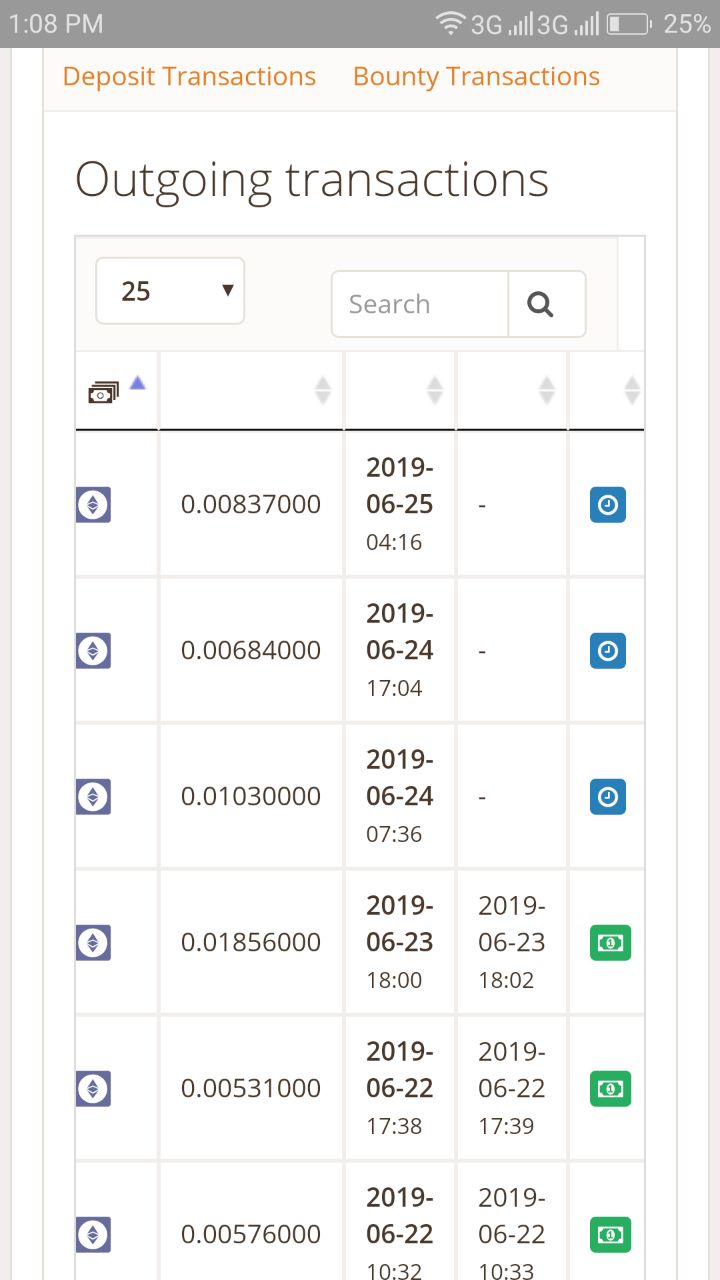Click the sort arrows in the amount column header
The image size is (720, 1280).
322,390
